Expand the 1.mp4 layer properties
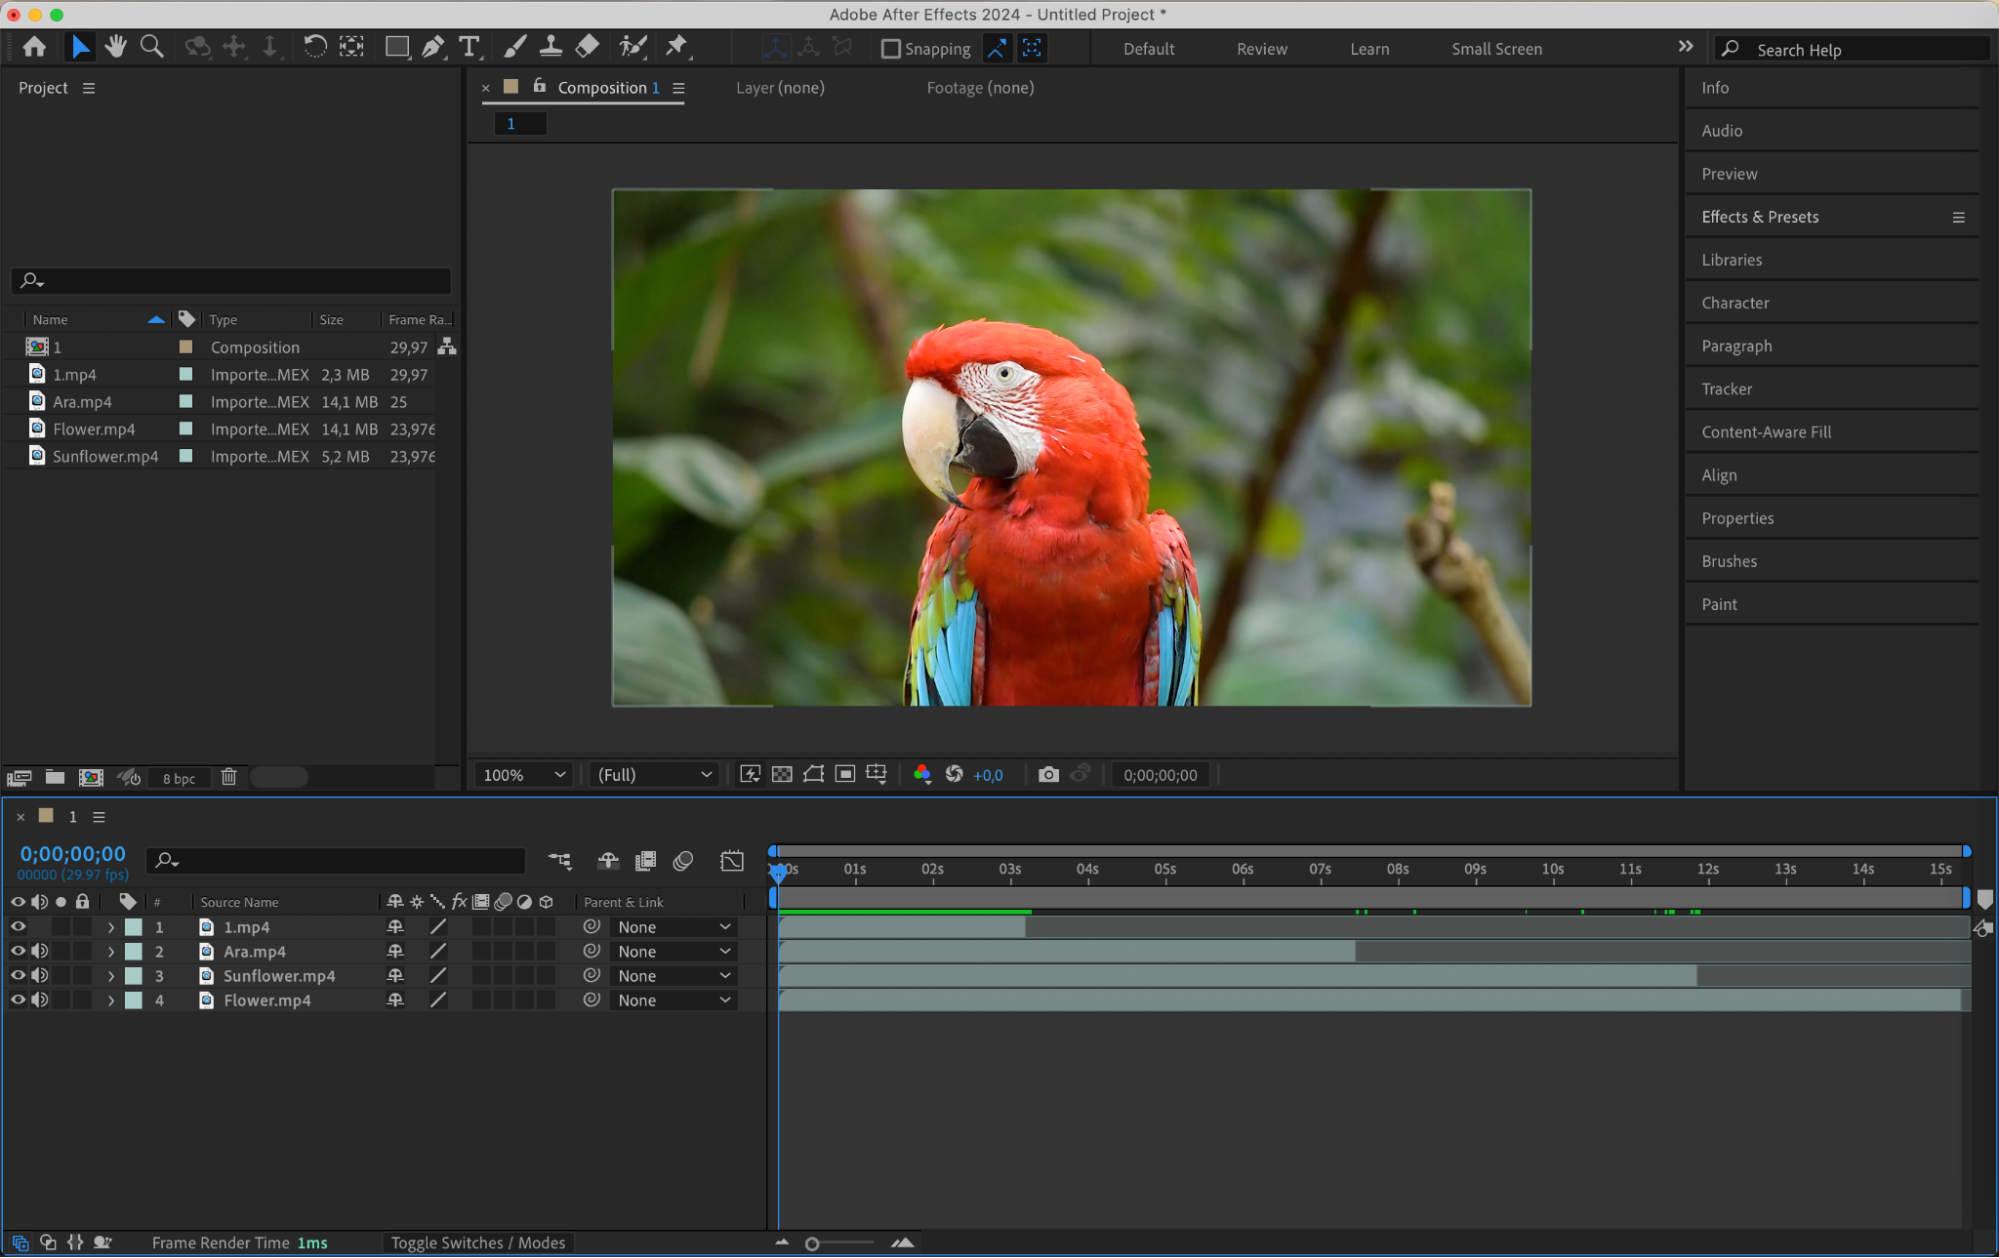Image resolution: width=1999 pixels, height=1258 pixels. pos(111,928)
